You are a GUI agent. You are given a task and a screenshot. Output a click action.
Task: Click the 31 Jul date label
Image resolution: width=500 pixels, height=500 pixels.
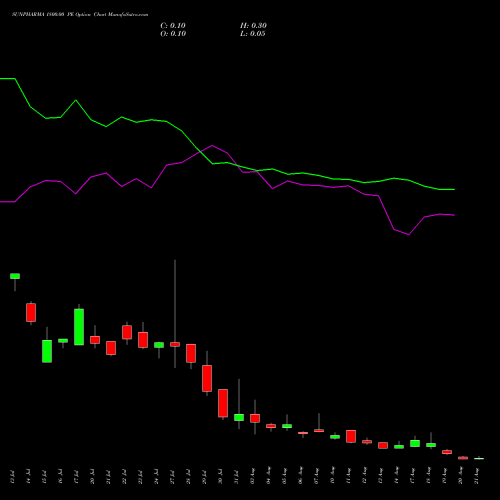tap(236, 477)
